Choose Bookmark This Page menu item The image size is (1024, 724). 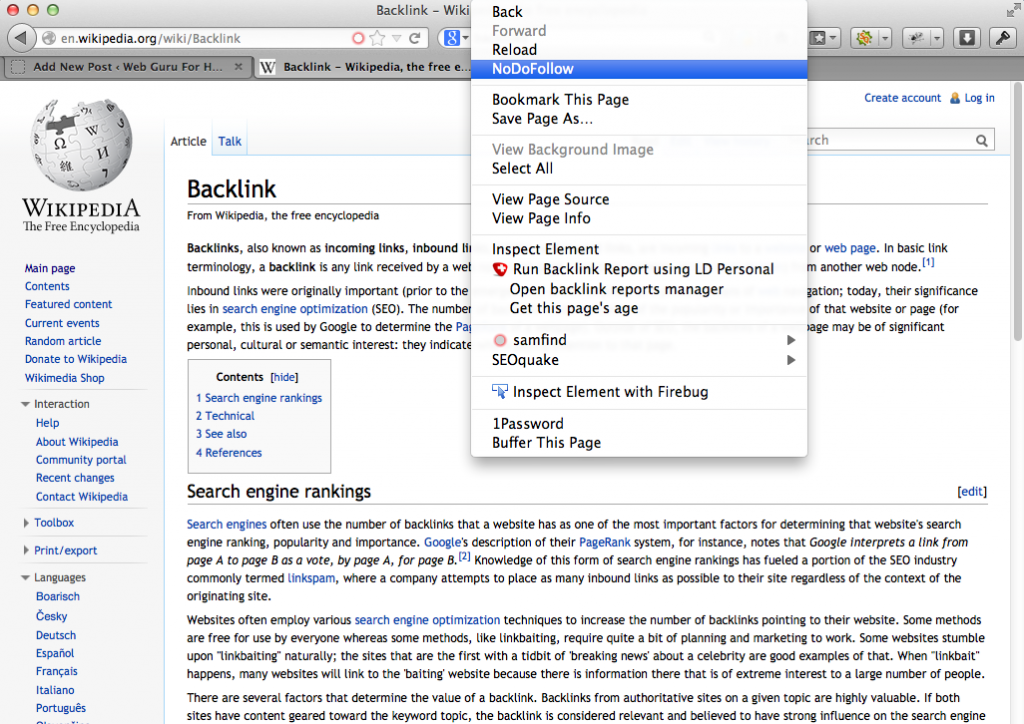pos(639,99)
